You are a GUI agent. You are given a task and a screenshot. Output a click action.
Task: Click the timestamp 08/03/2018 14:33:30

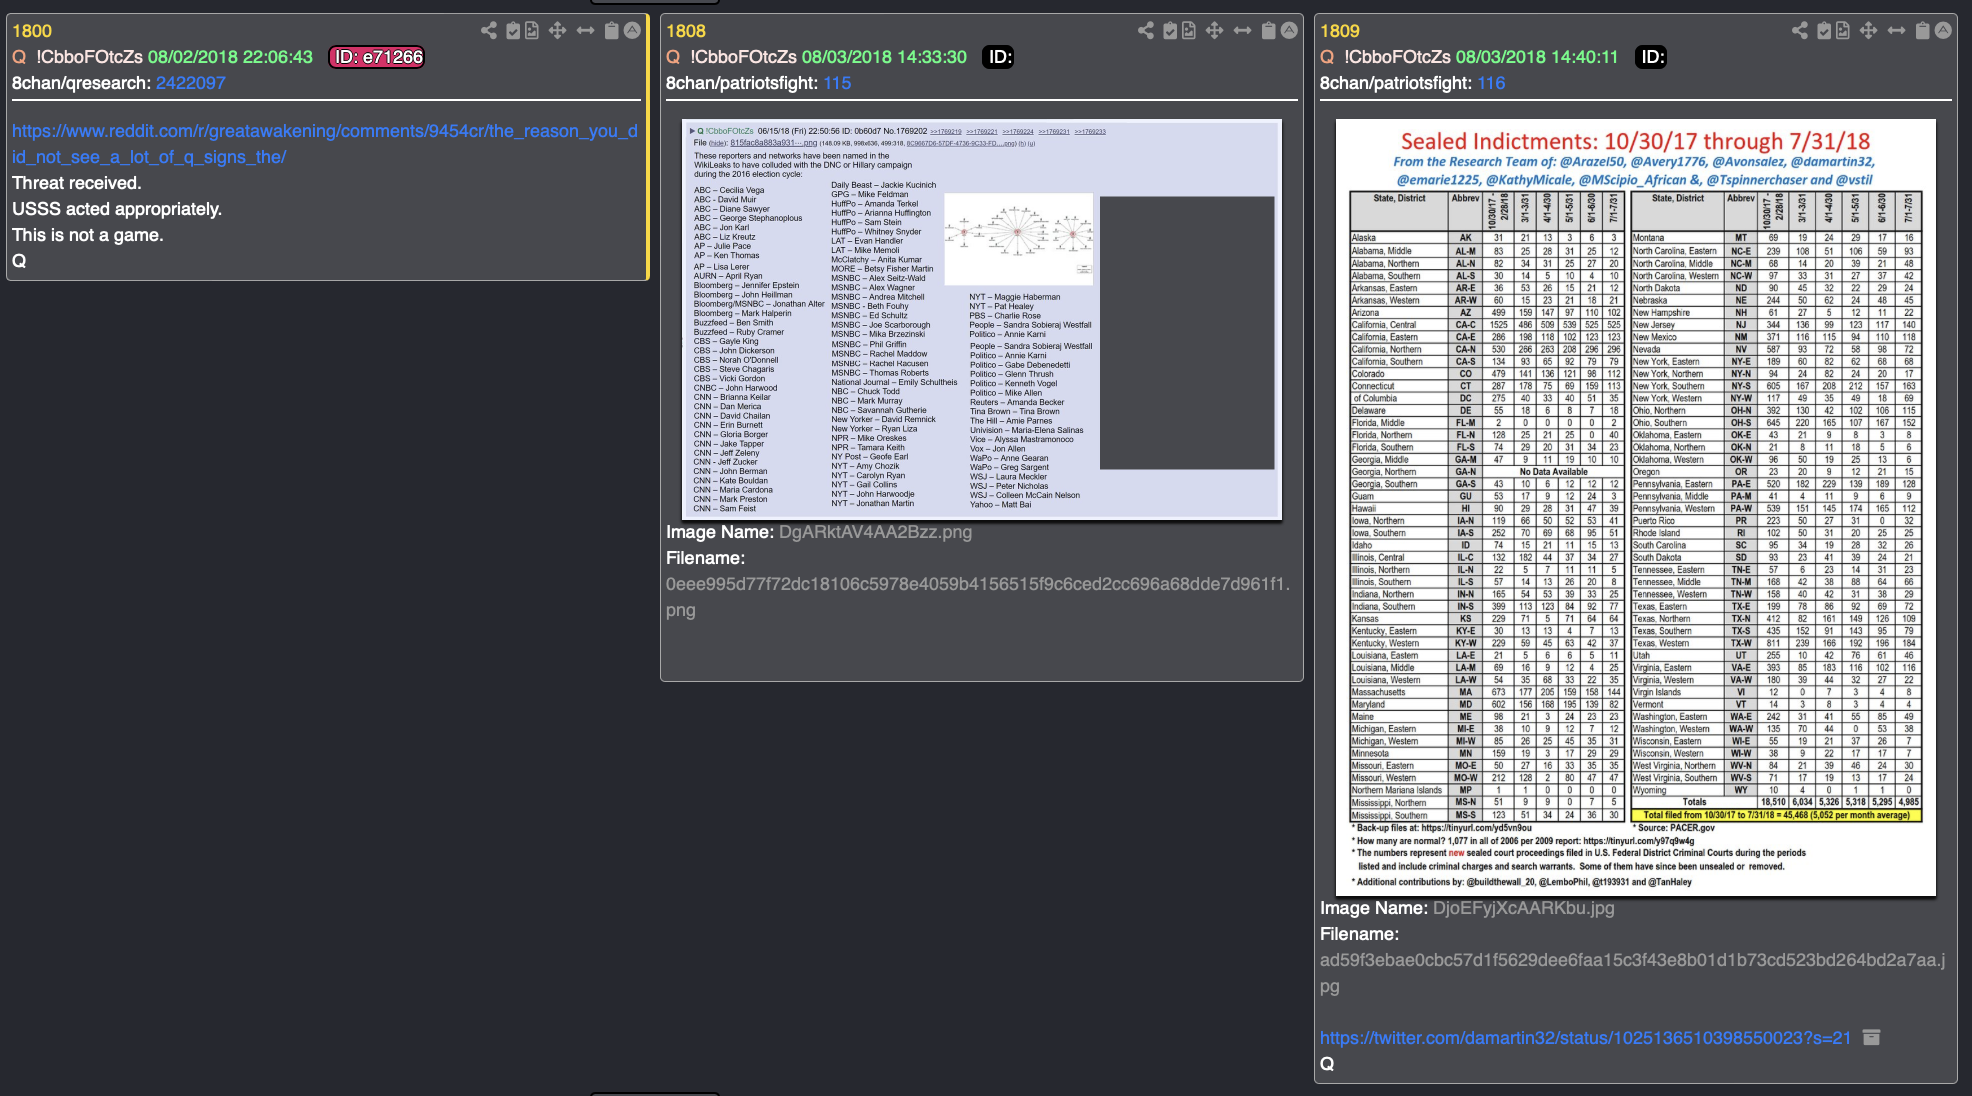pos(884,57)
